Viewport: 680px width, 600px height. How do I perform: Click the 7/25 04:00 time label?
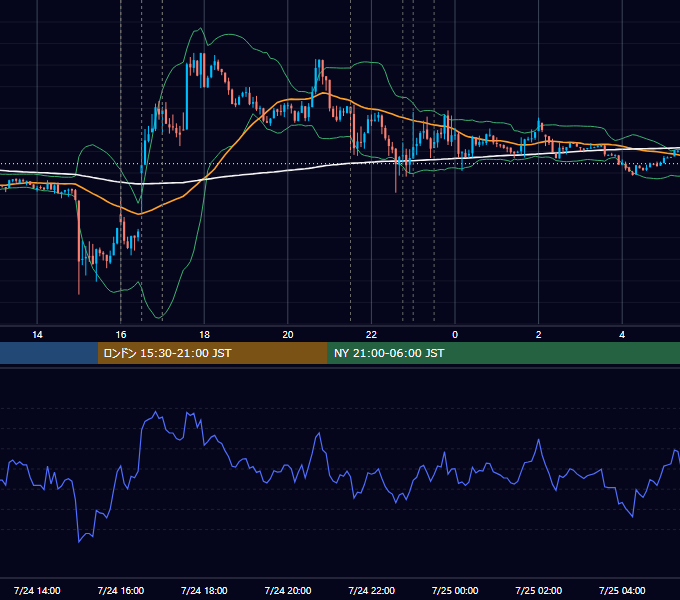622,590
